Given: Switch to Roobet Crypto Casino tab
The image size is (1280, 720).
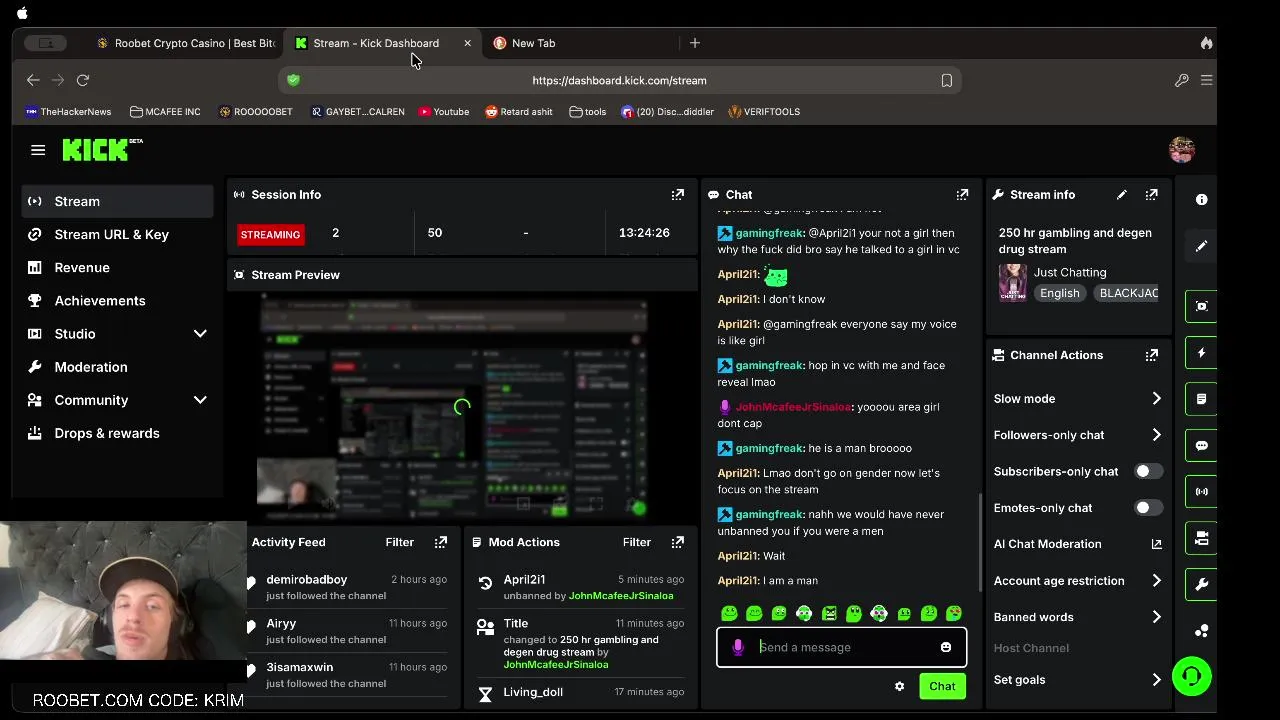Looking at the screenshot, I should pyautogui.click(x=186, y=43).
